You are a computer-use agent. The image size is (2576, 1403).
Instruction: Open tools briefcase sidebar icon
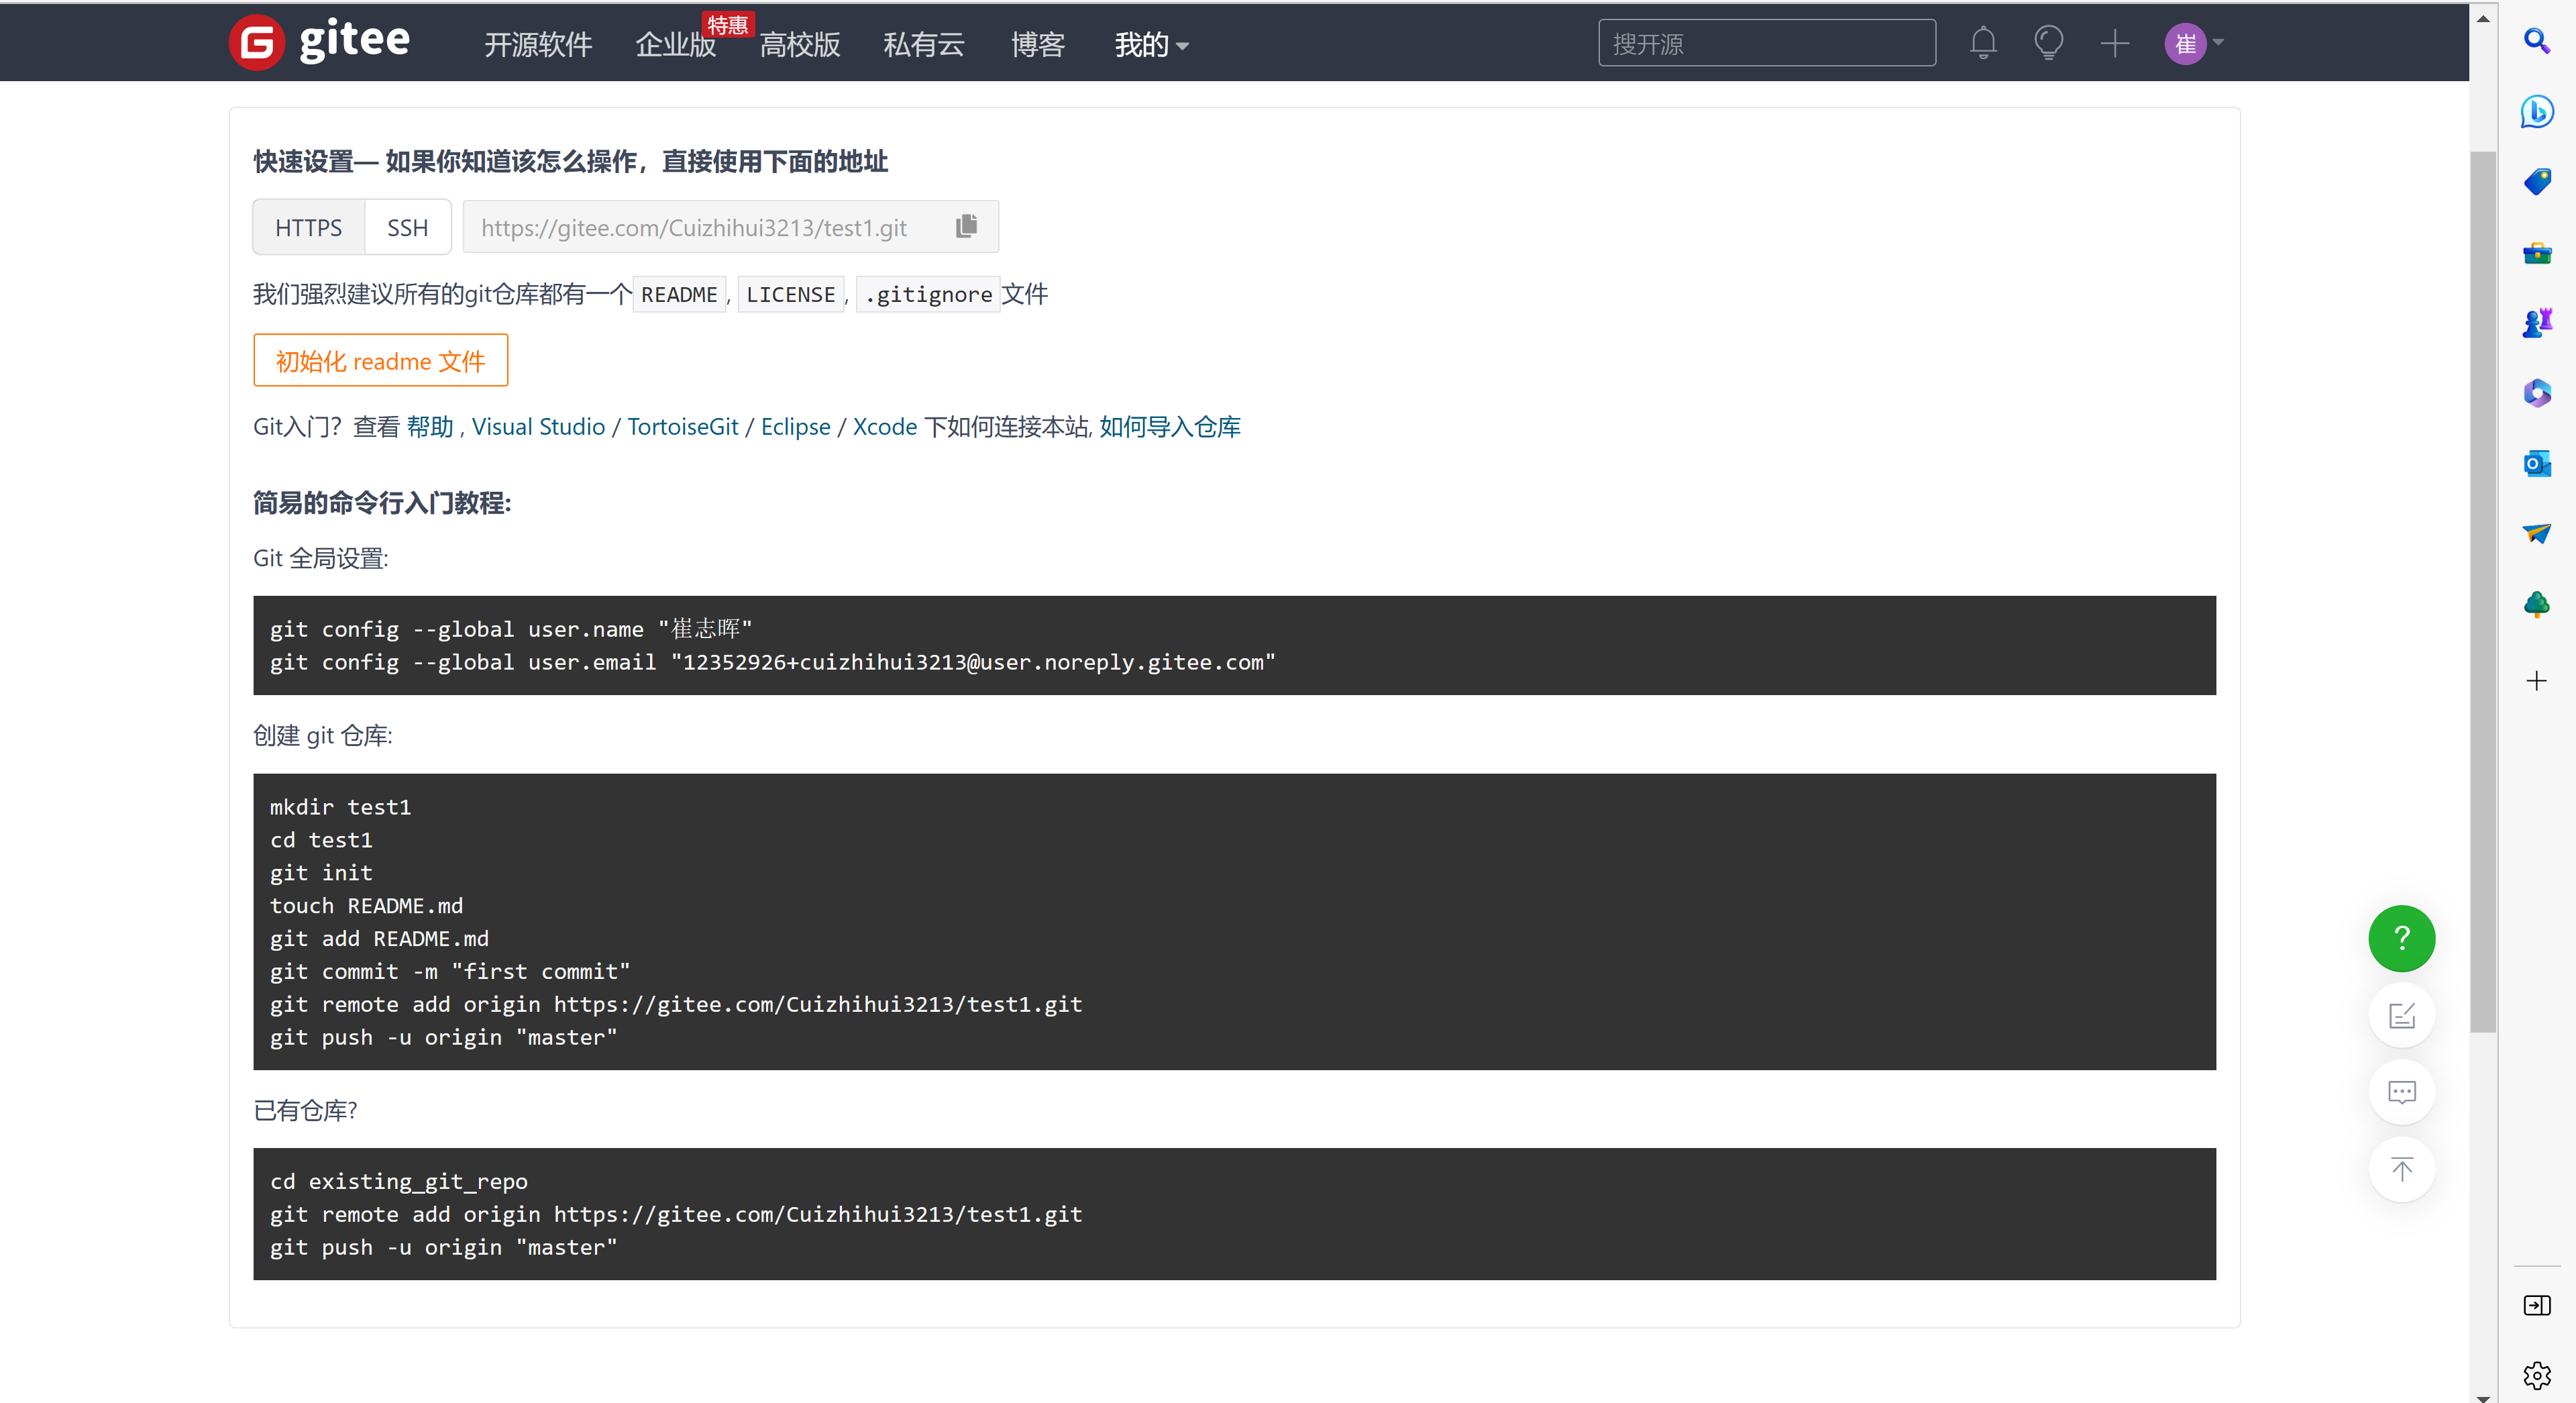pyautogui.click(x=2536, y=253)
